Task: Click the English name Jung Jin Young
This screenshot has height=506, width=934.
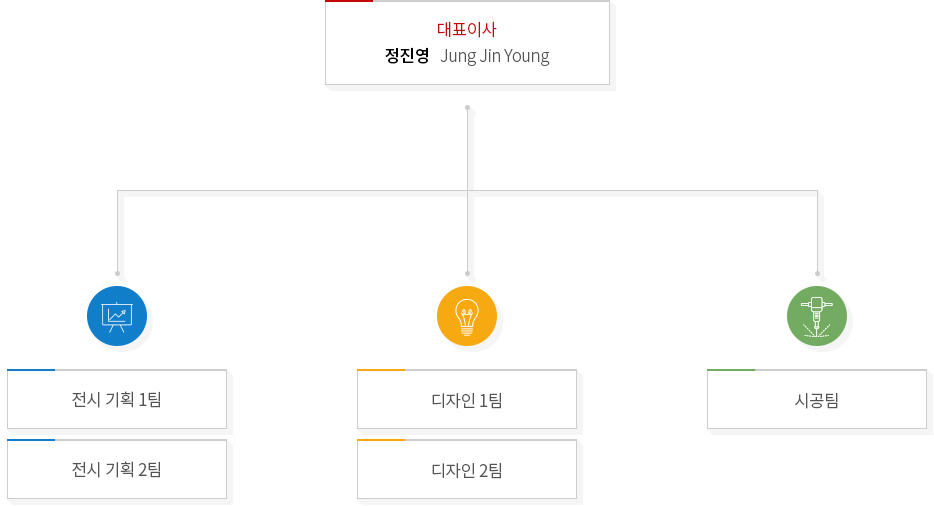Action: pyautogui.click(x=495, y=56)
